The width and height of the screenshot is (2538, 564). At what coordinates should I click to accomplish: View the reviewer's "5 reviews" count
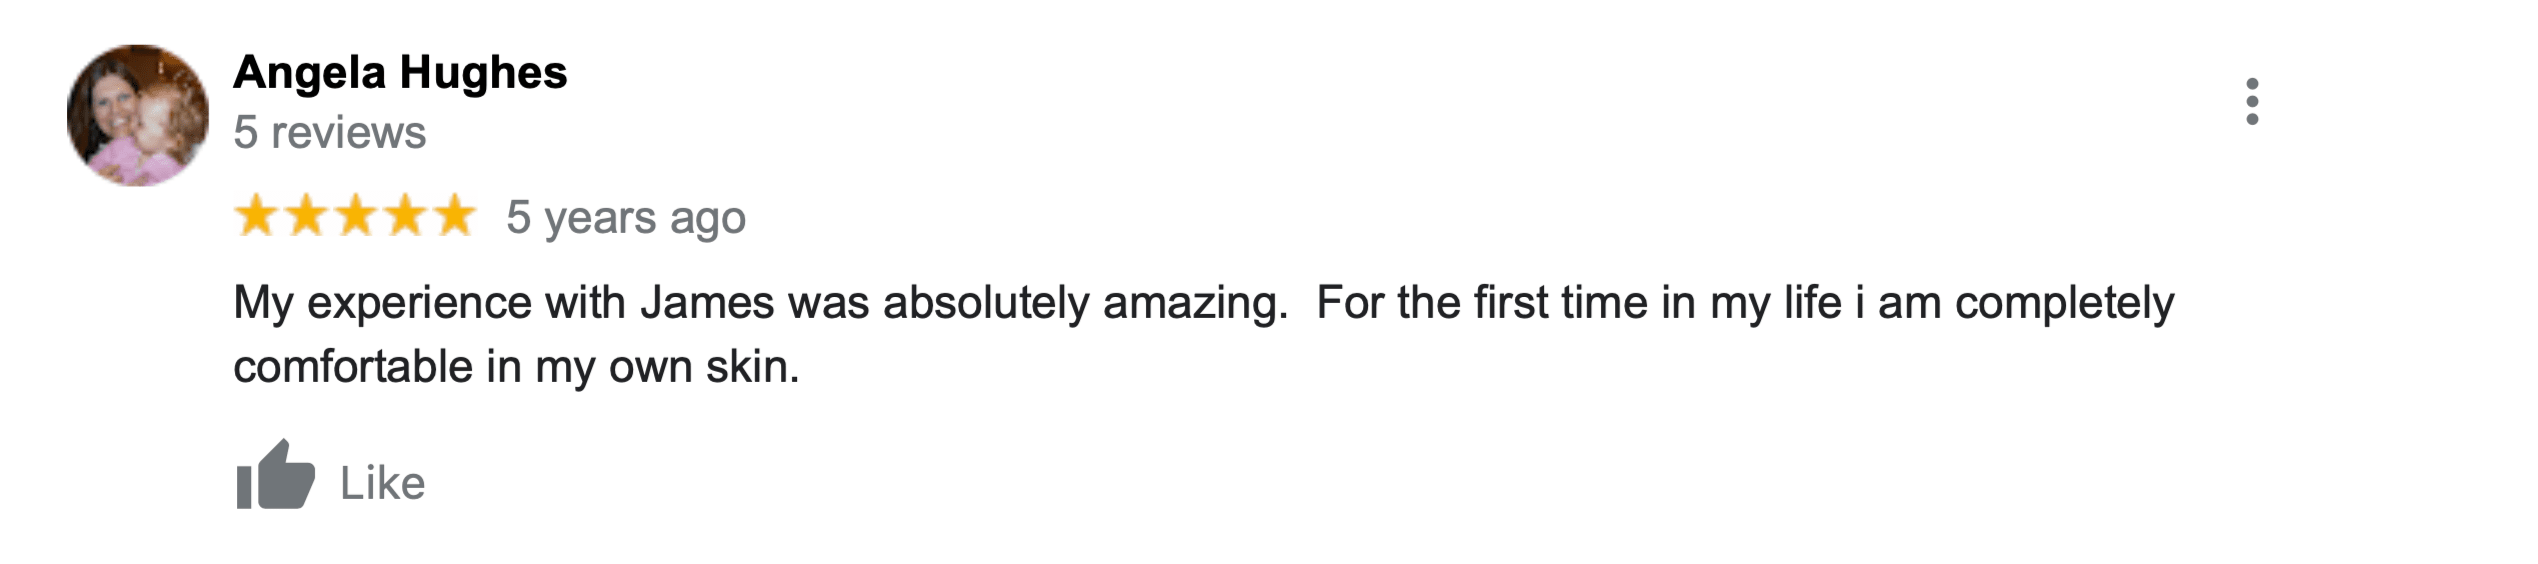pos(330,133)
